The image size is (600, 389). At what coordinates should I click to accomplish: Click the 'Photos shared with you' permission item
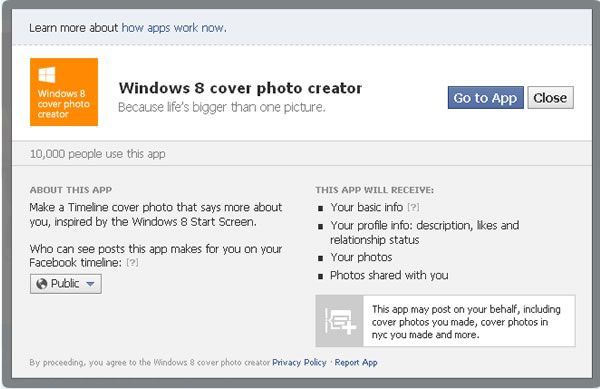389,275
